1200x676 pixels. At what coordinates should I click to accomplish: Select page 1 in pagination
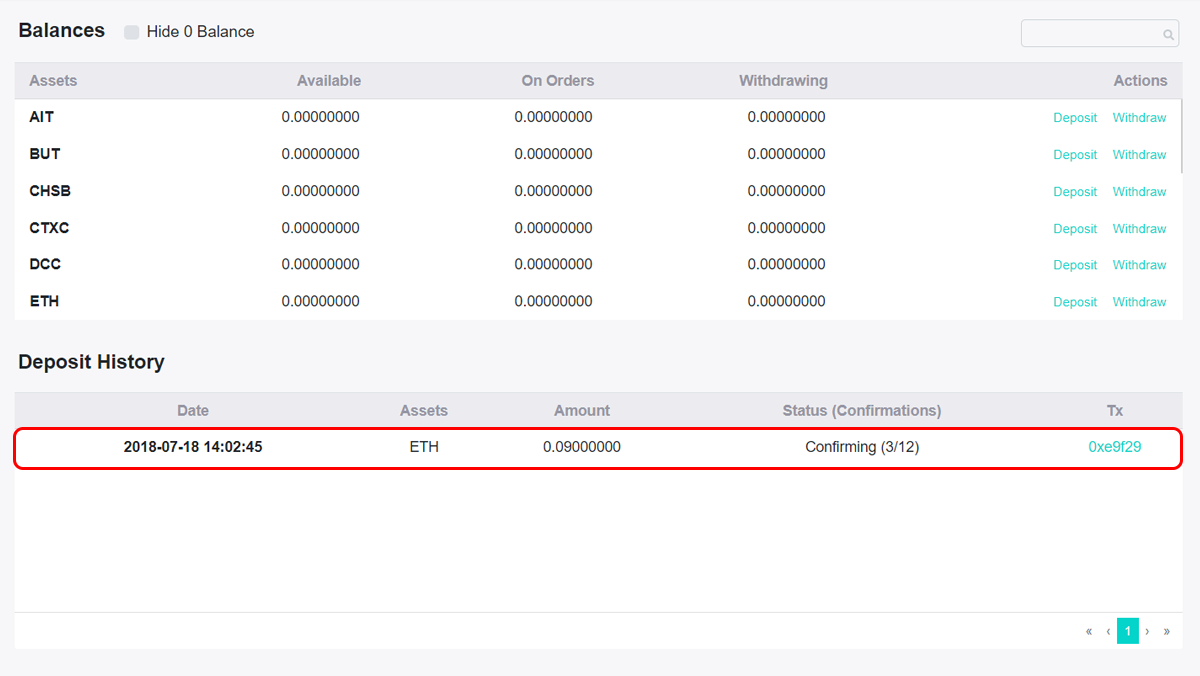pyautogui.click(x=1128, y=631)
